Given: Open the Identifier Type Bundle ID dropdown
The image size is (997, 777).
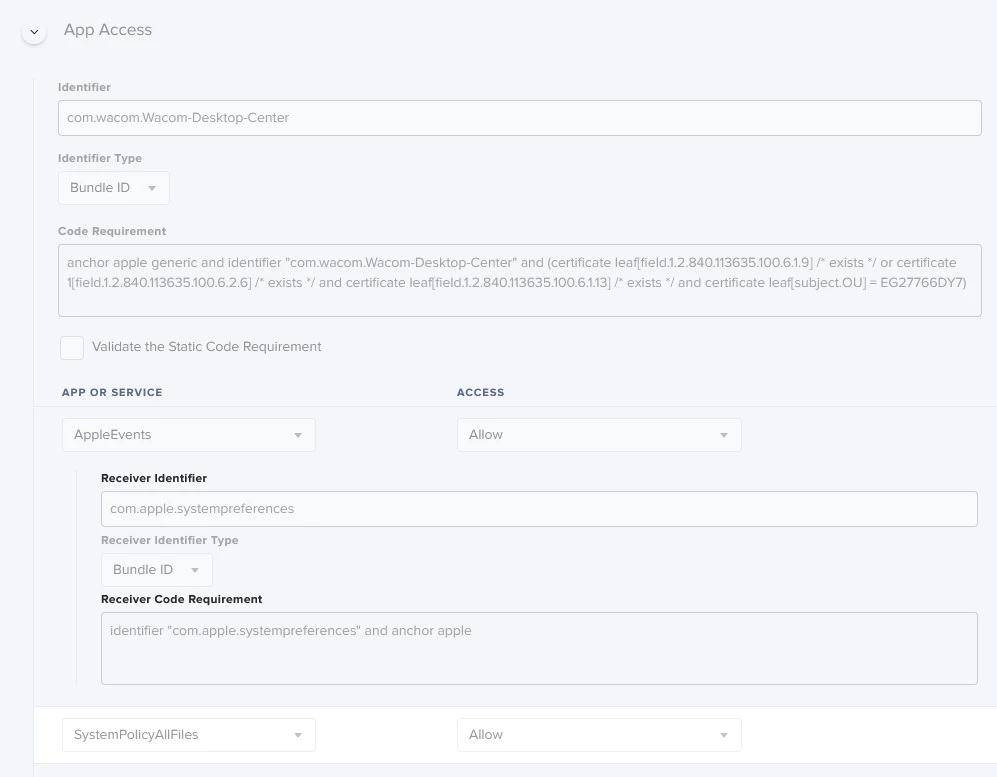Looking at the screenshot, I should point(114,188).
